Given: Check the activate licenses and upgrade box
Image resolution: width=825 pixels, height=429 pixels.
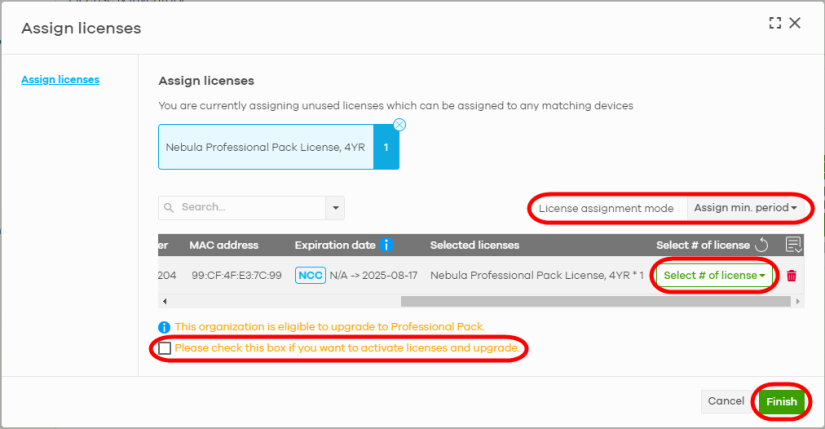Looking at the screenshot, I should point(165,348).
